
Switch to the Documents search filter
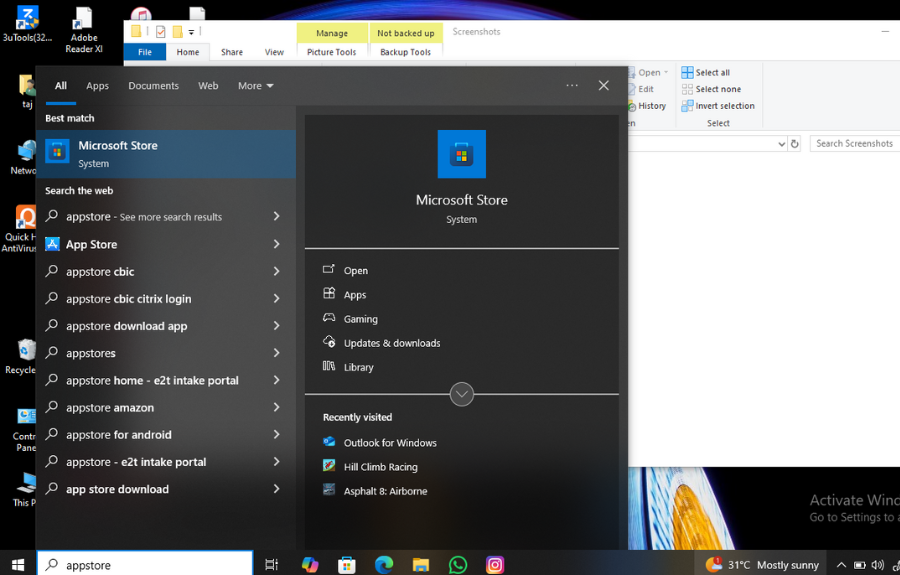tap(153, 86)
